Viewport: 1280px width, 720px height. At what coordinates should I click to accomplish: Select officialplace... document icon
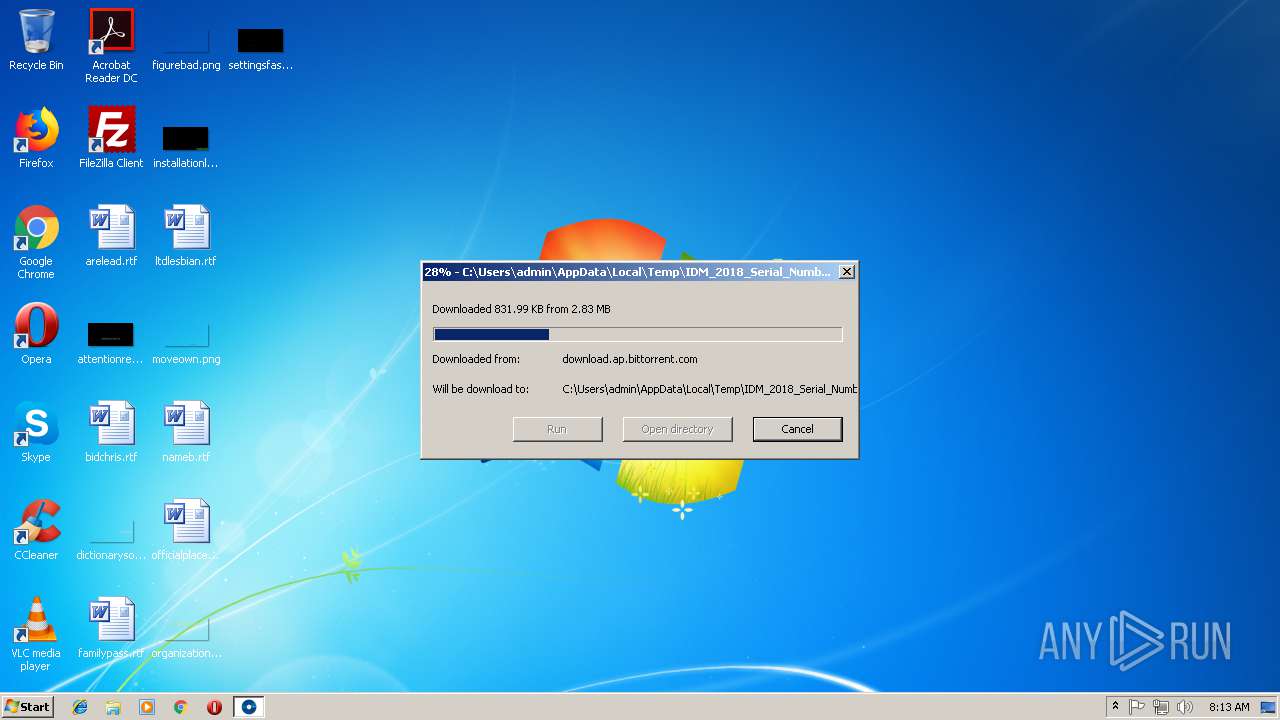point(186,530)
